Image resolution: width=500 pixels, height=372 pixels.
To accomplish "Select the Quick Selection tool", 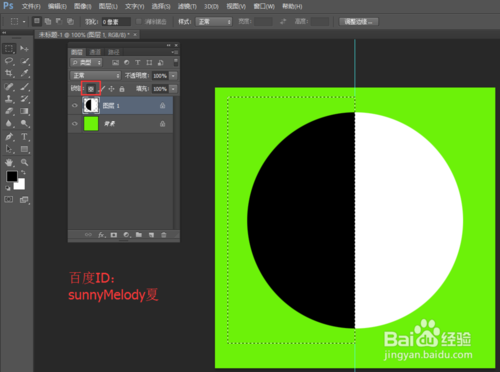I will (x=24, y=61).
